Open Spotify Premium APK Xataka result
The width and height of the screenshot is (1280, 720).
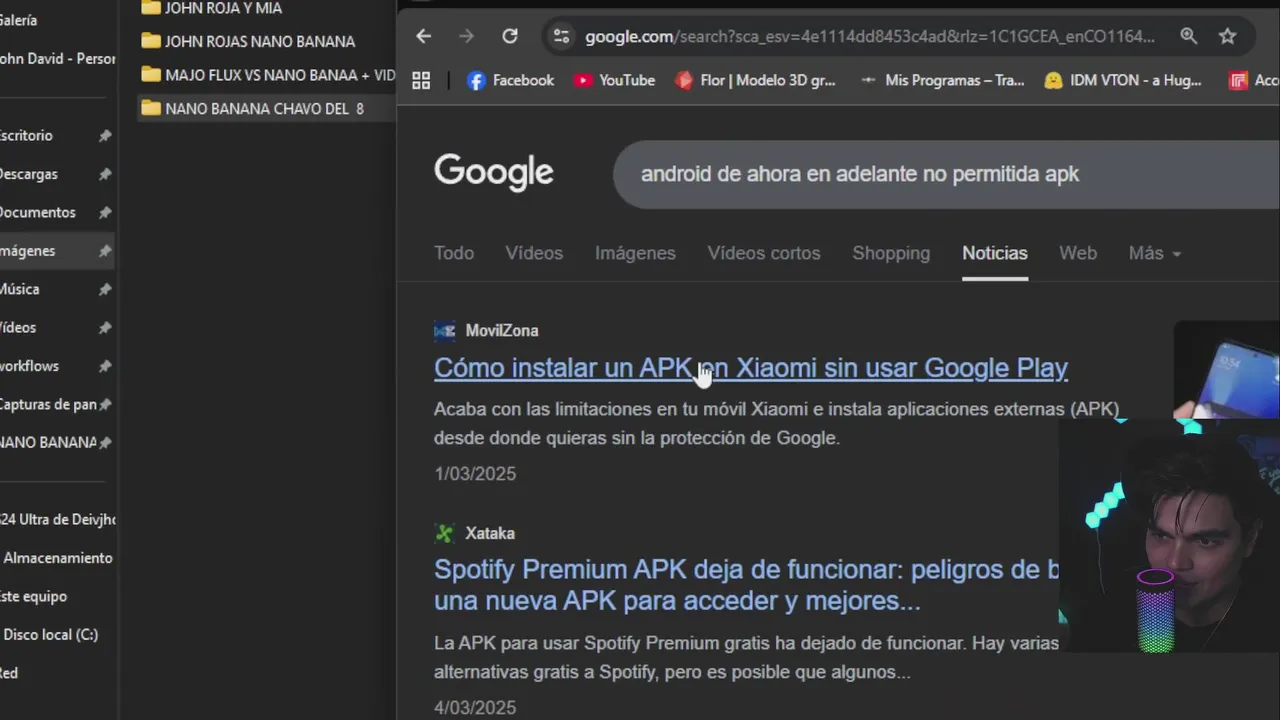[x=746, y=585]
